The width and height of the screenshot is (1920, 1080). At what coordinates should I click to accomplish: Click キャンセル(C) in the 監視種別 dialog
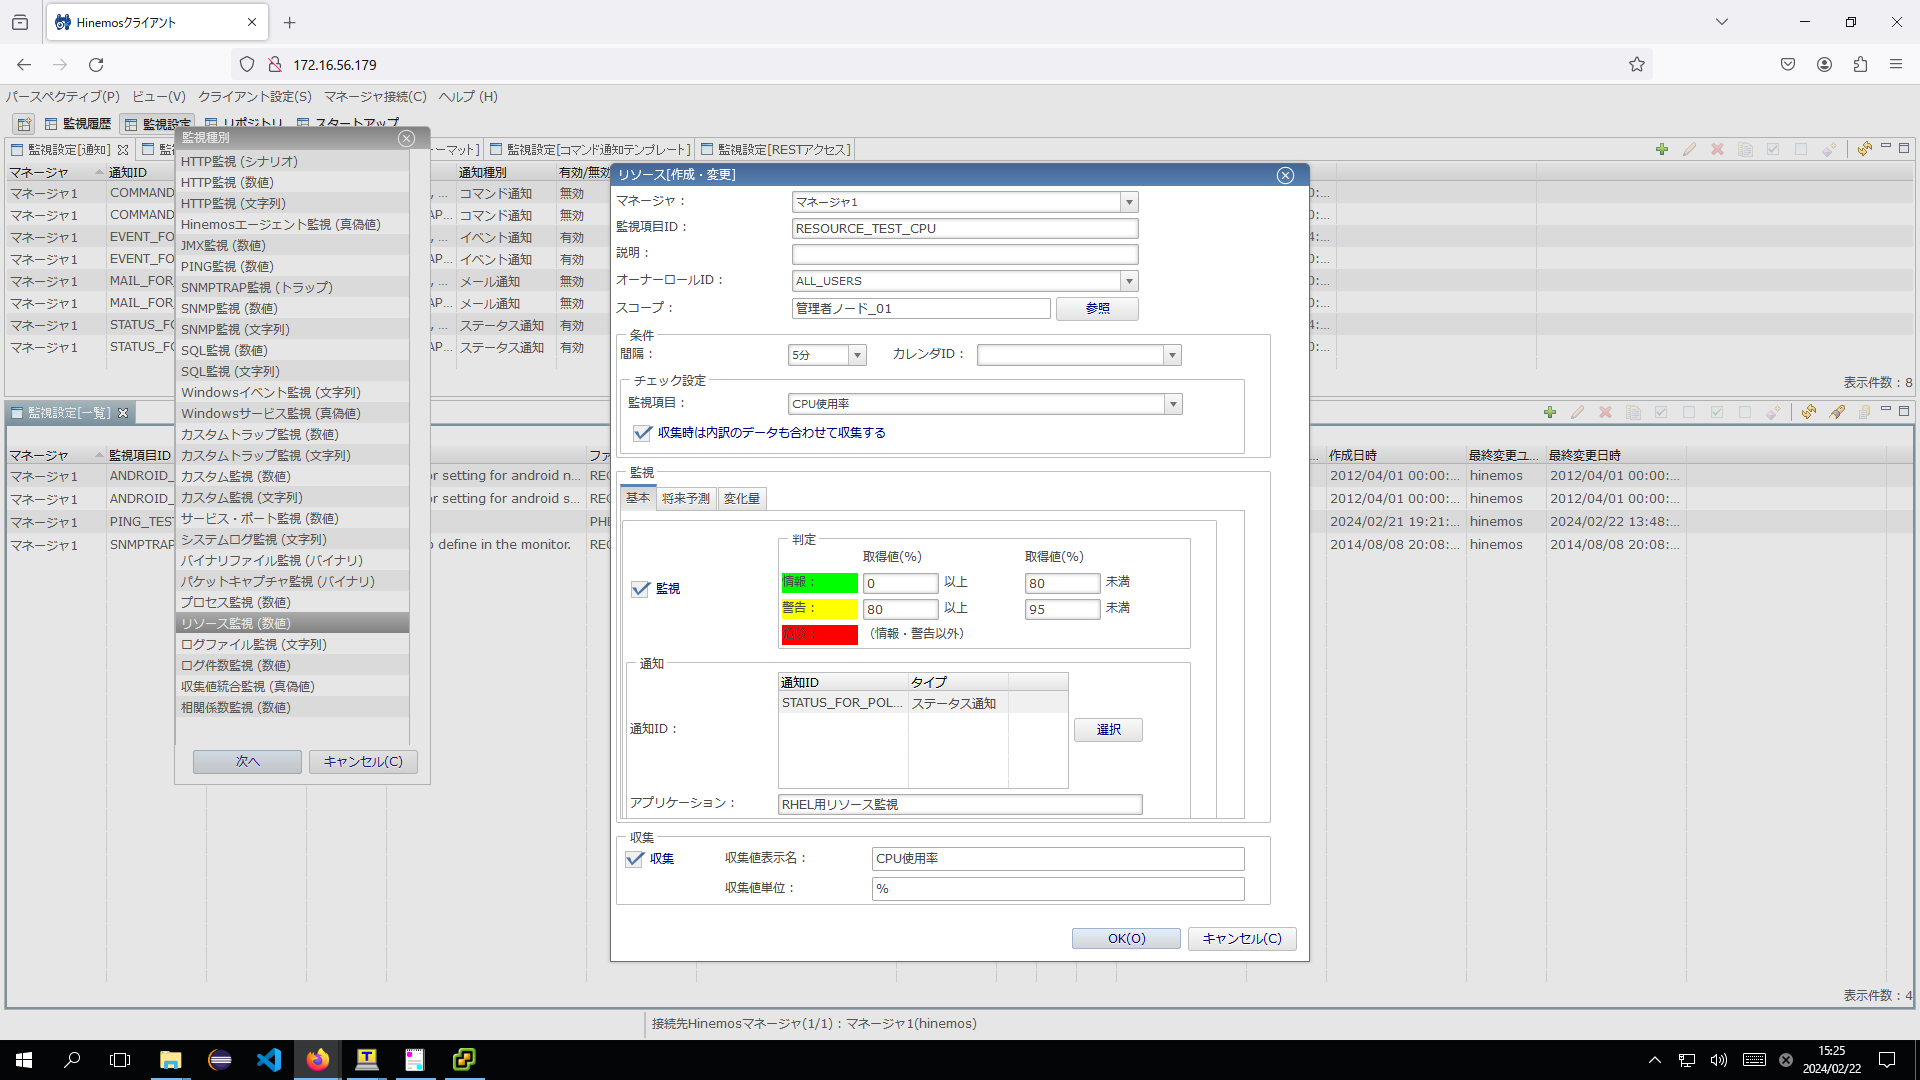pyautogui.click(x=363, y=762)
